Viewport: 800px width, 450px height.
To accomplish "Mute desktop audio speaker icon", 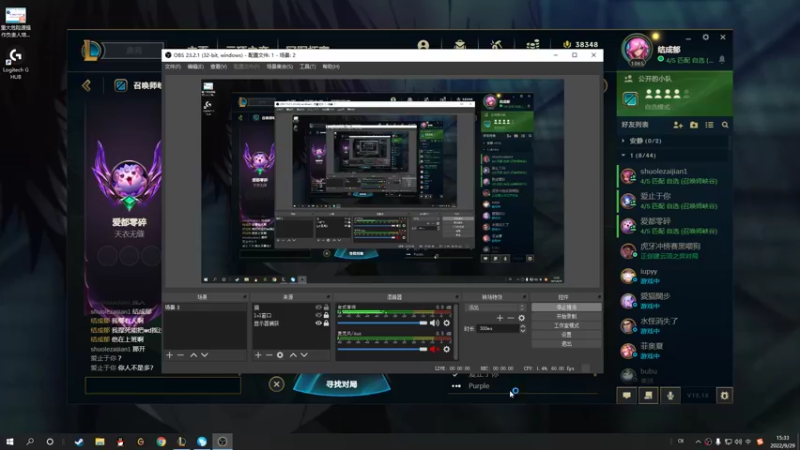I will (x=434, y=323).
